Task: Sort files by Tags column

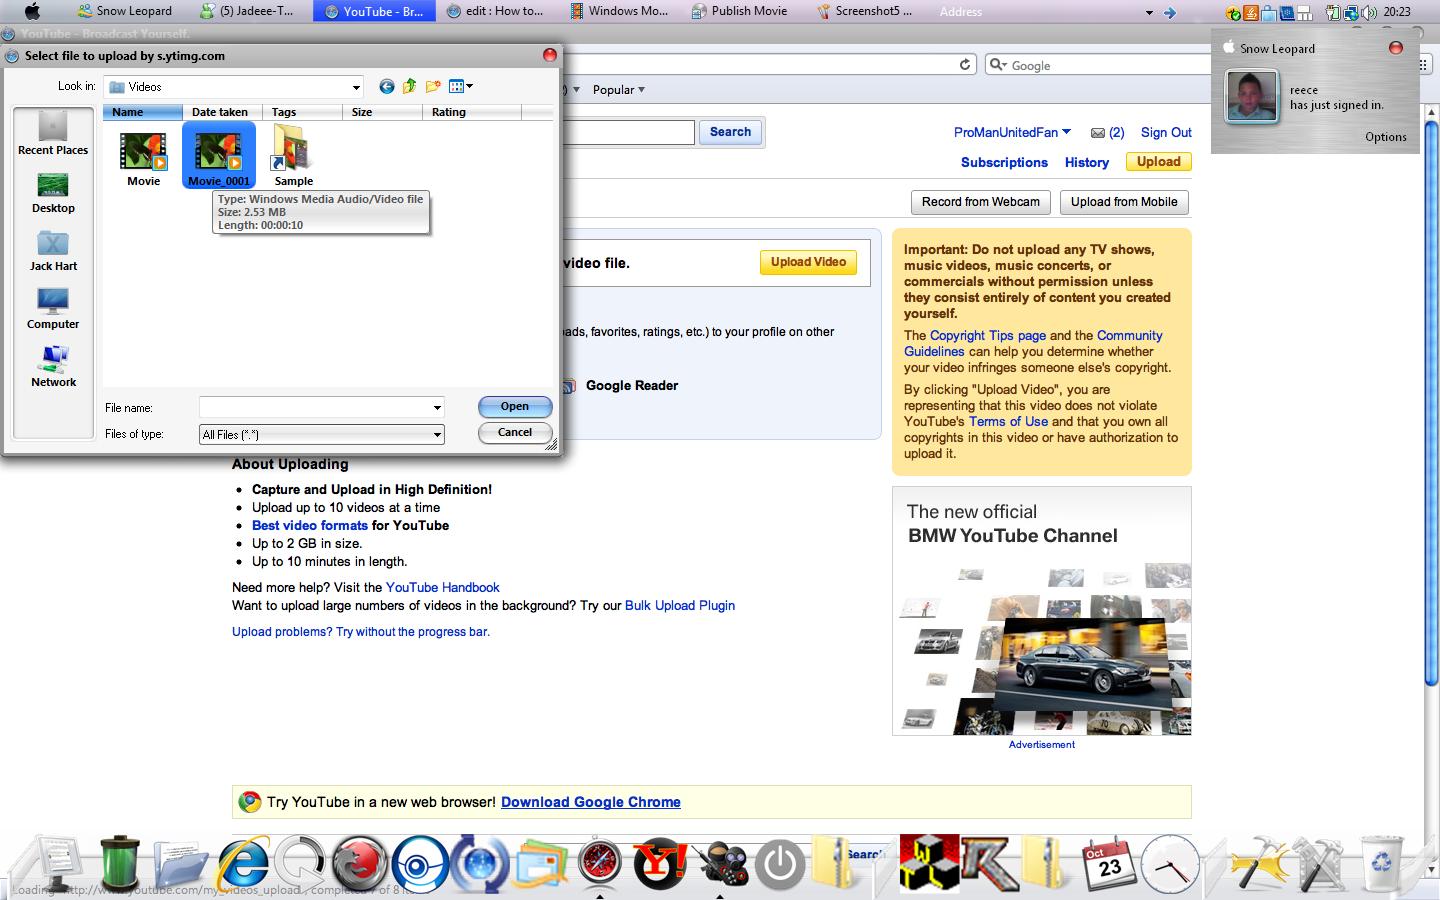Action: [303, 112]
